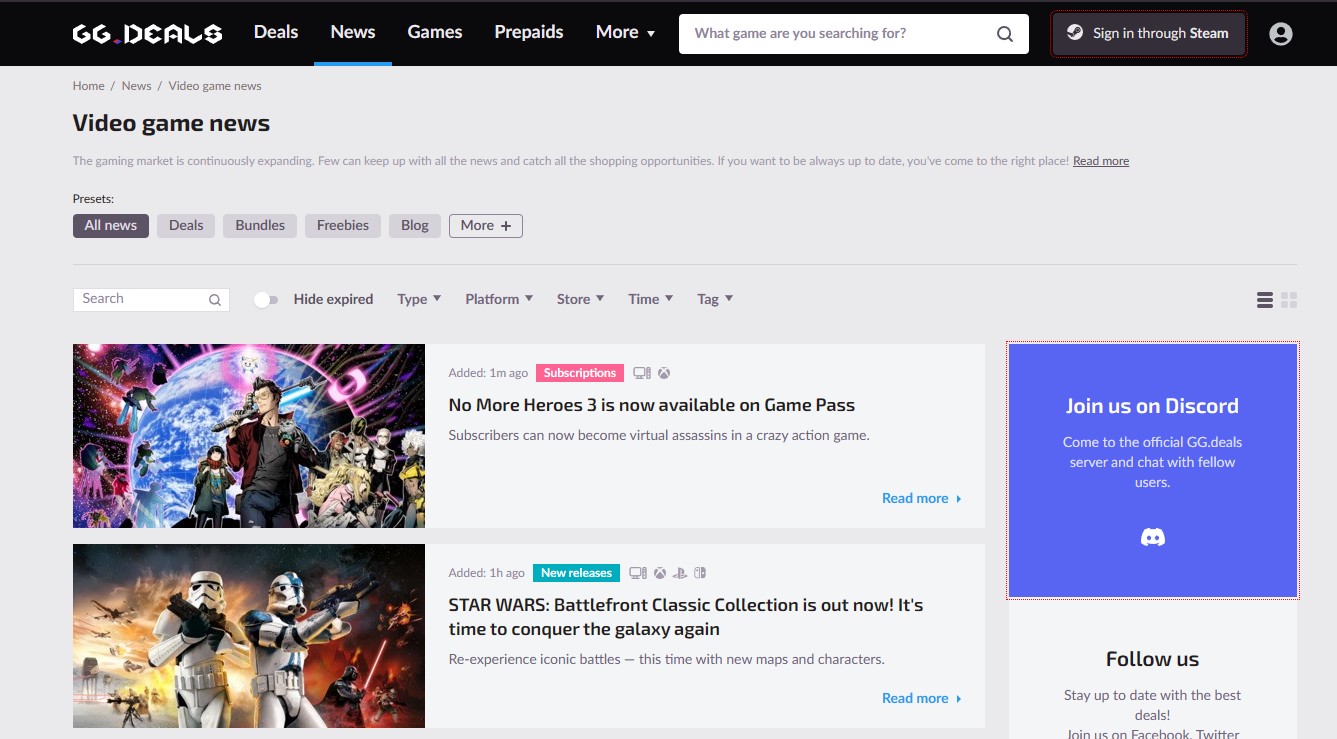Screen dimensions: 1337x739
Task: Open the user account avatar icon
Action: click(1280, 34)
